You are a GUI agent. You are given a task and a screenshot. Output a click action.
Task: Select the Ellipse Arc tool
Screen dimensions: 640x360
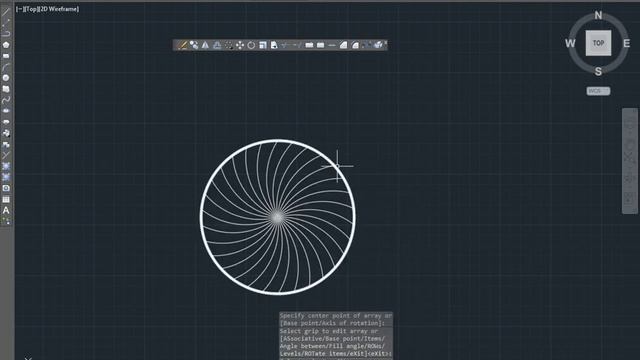(x=6, y=122)
